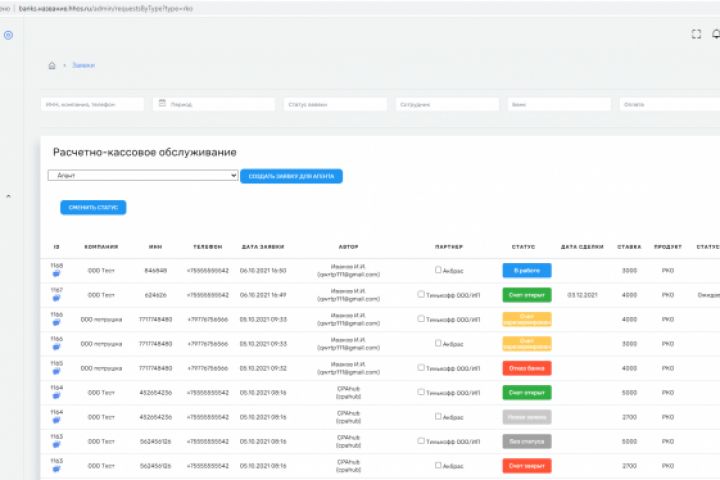The width and height of the screenshot is (720, 480).
Task: Click the dark gray Без статуса badge
Action: (x=527, y=441)
